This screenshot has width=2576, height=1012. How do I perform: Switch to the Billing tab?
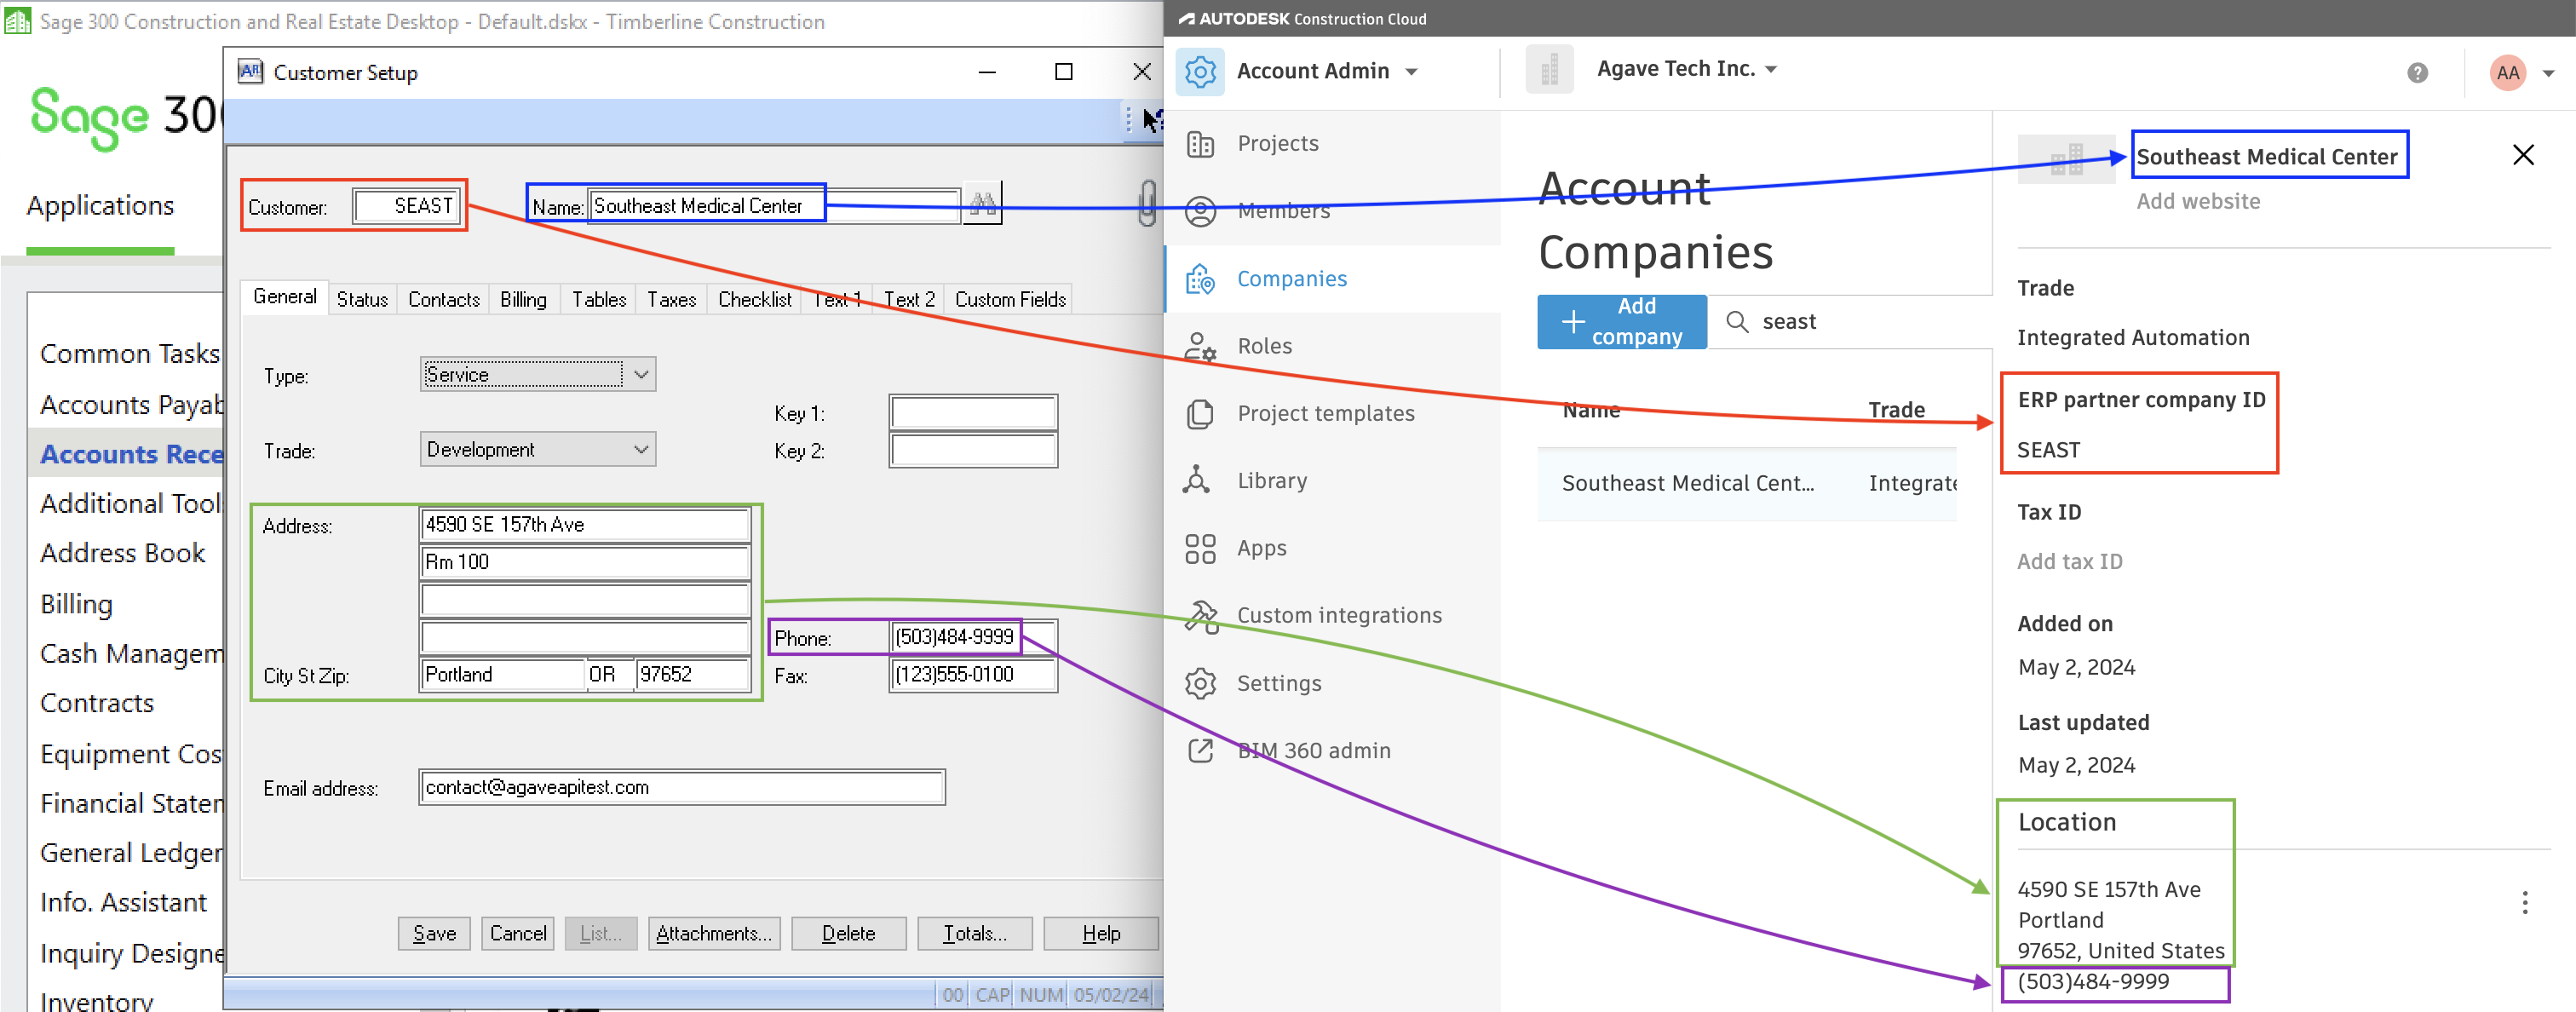[x=523, y=299]
